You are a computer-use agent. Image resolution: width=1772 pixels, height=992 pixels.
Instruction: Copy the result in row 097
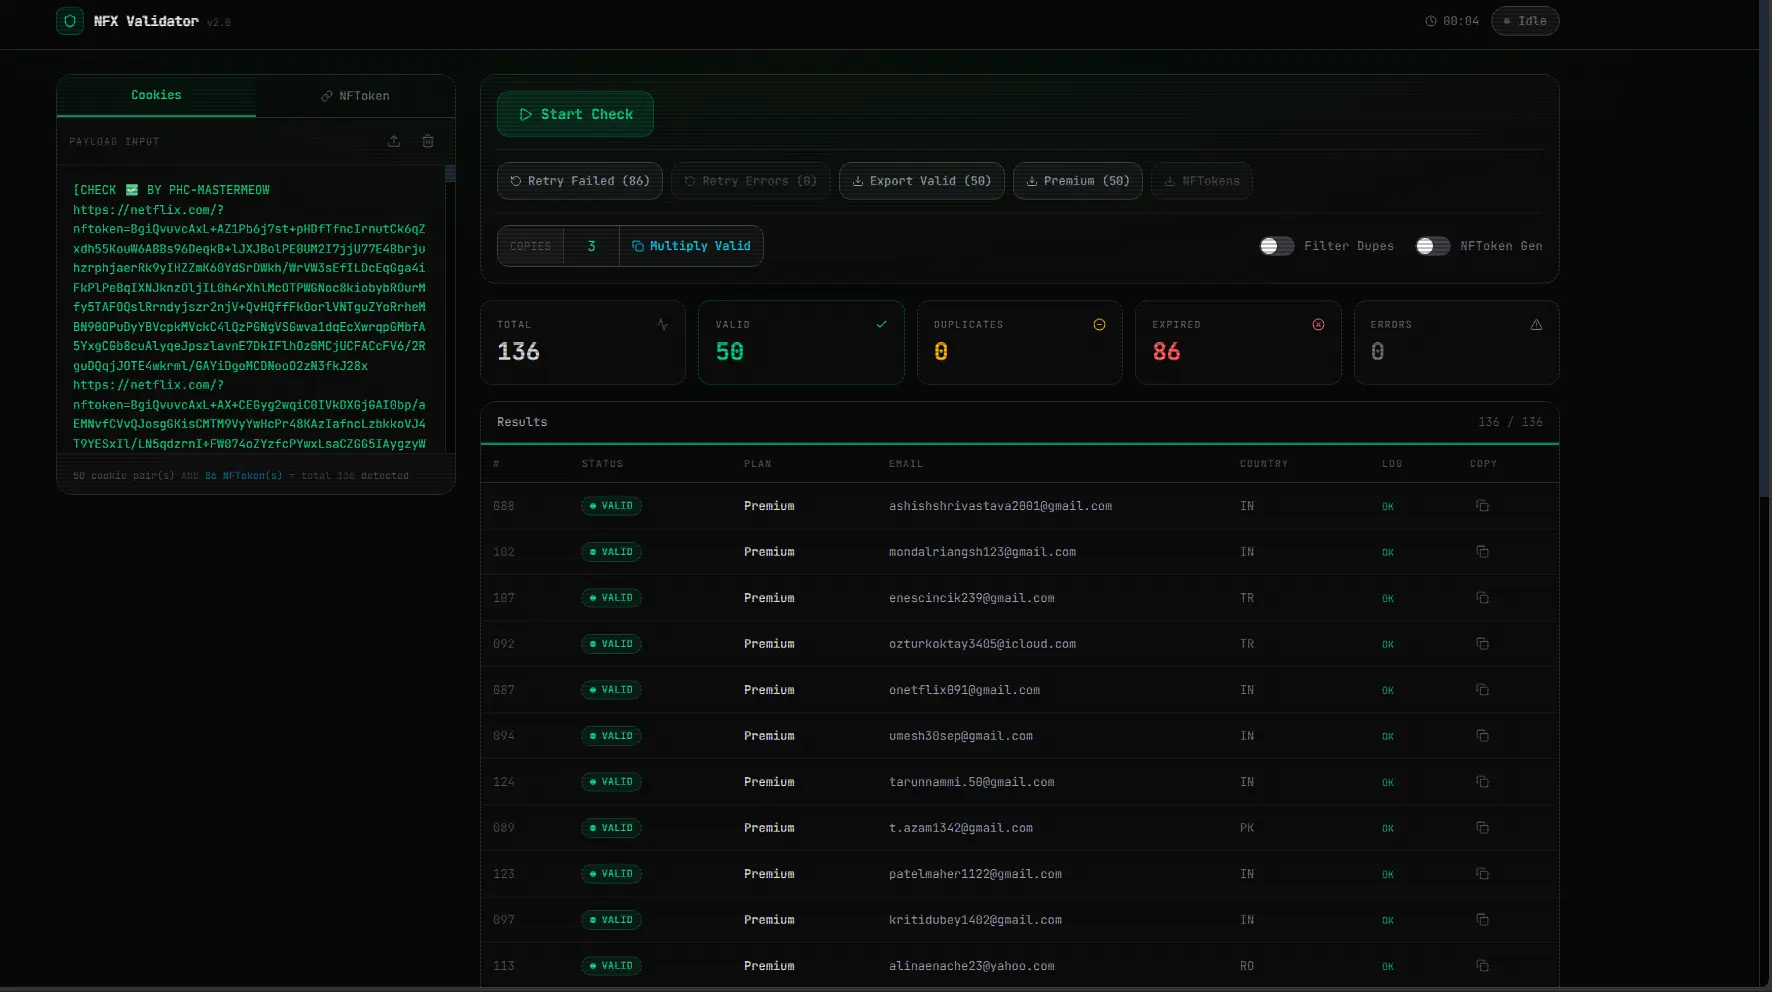coord(1482,920)
